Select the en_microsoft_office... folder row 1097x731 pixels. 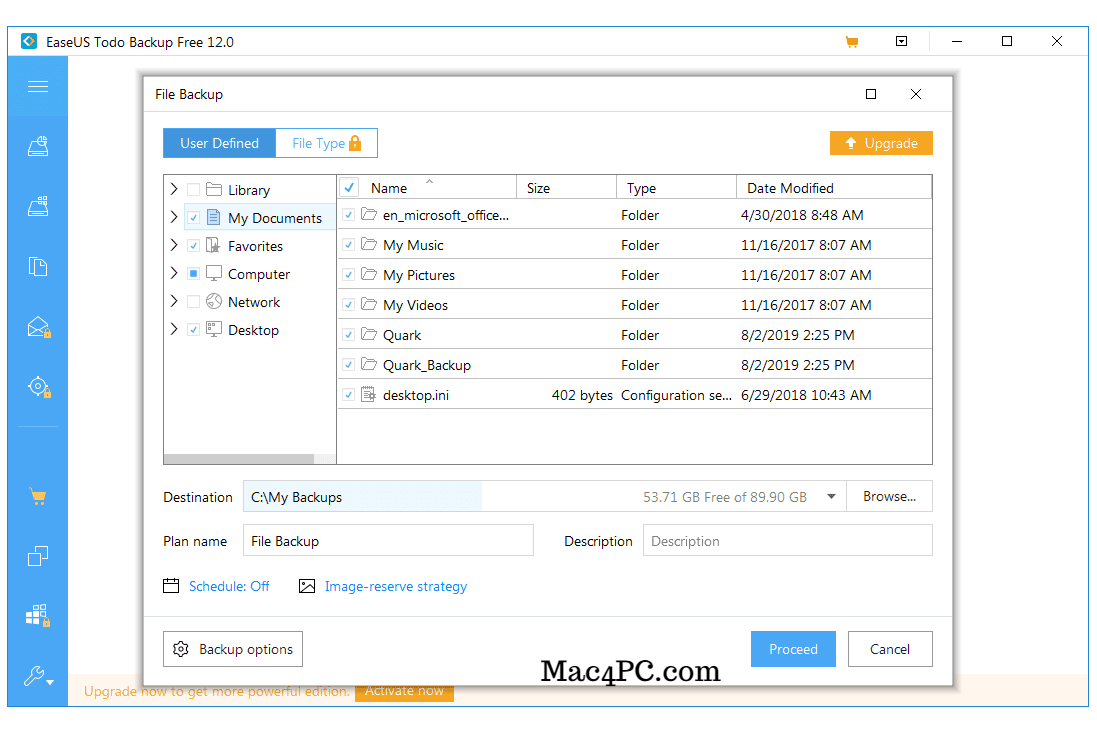(x=635, y=215)
